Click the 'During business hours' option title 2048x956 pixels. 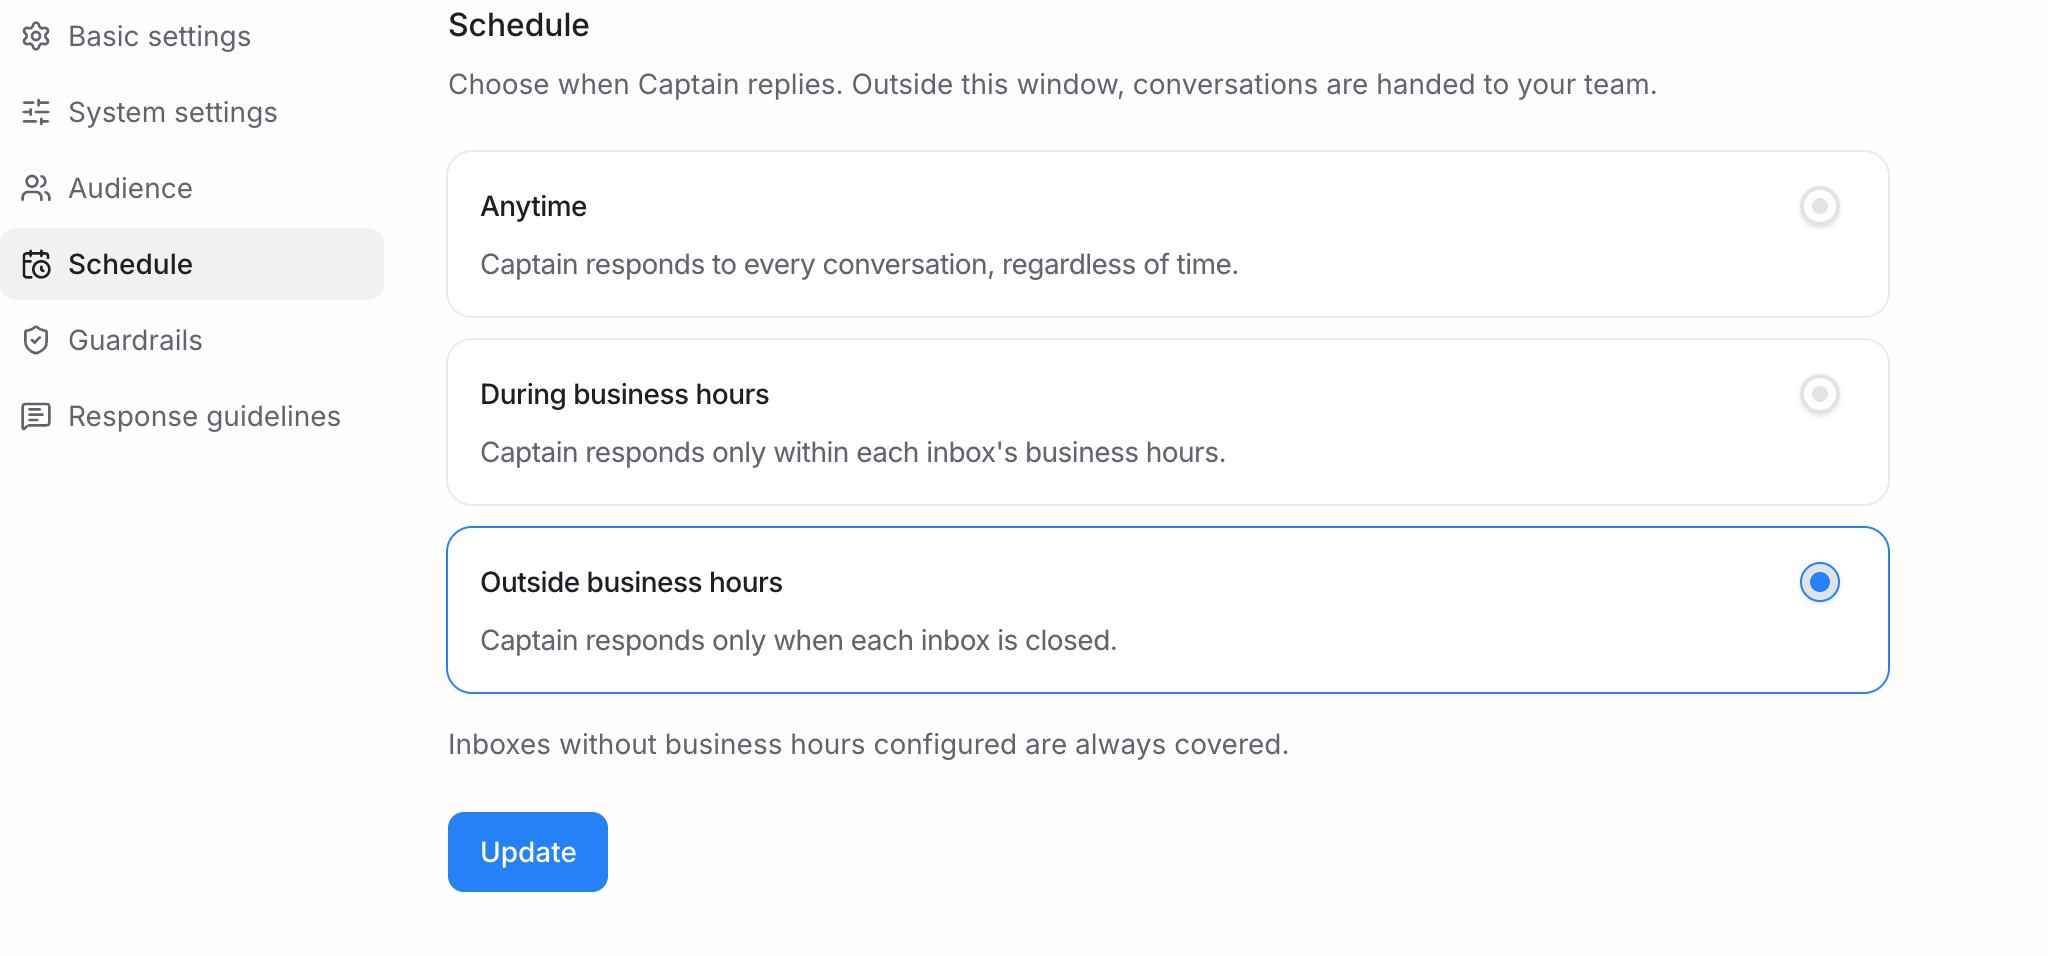click(625, 394)
